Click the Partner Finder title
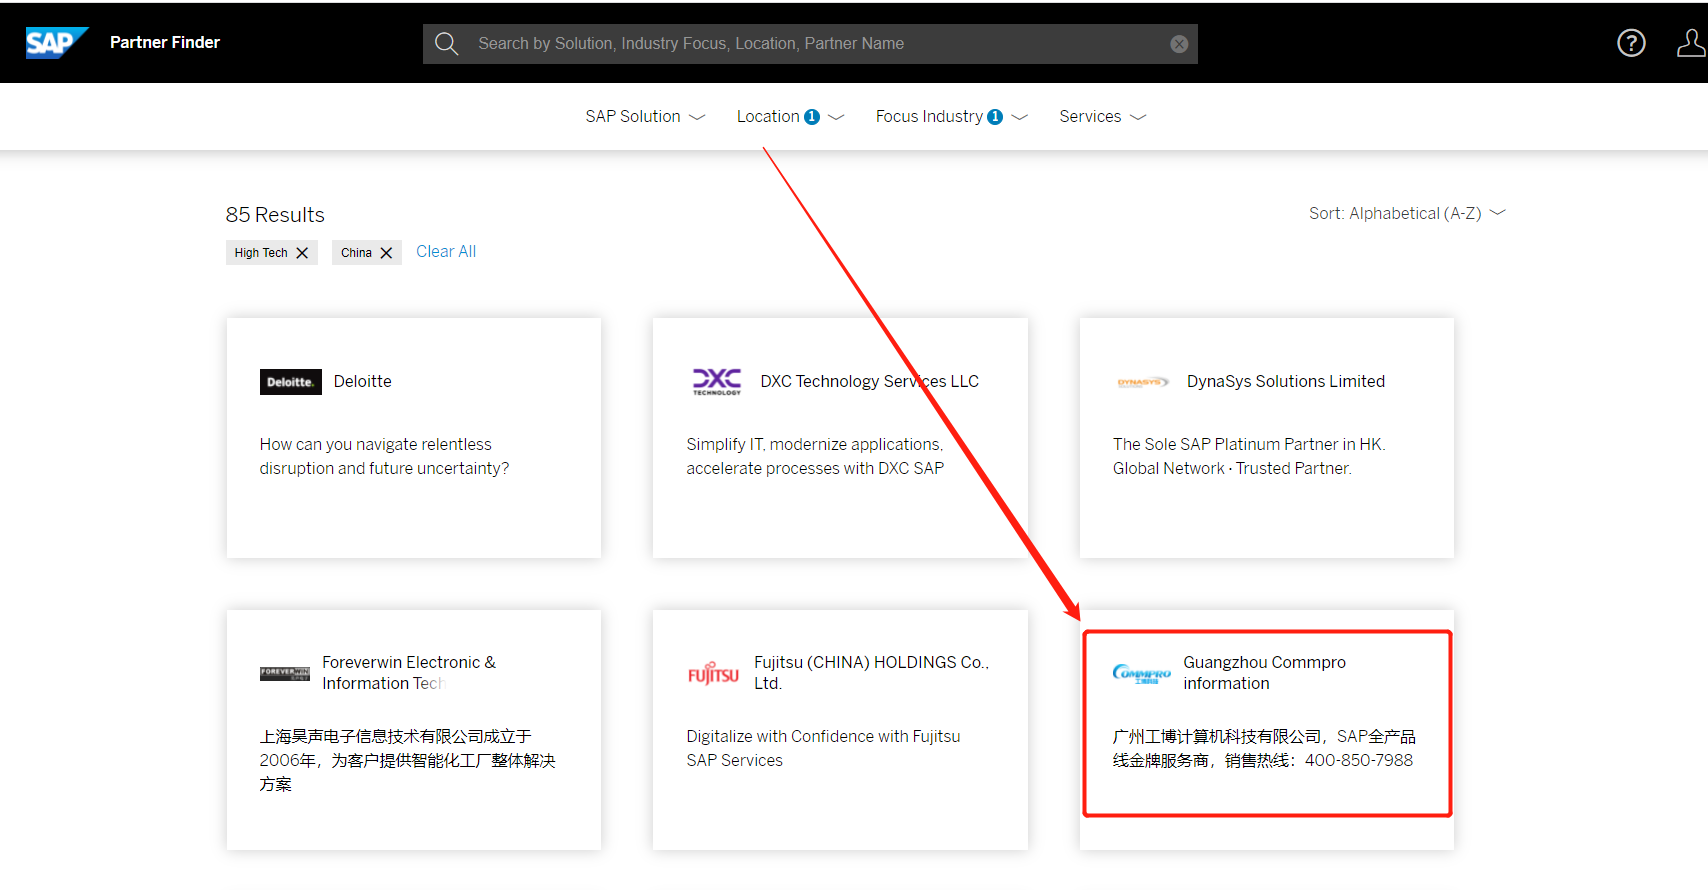 (x=165, y=43)
